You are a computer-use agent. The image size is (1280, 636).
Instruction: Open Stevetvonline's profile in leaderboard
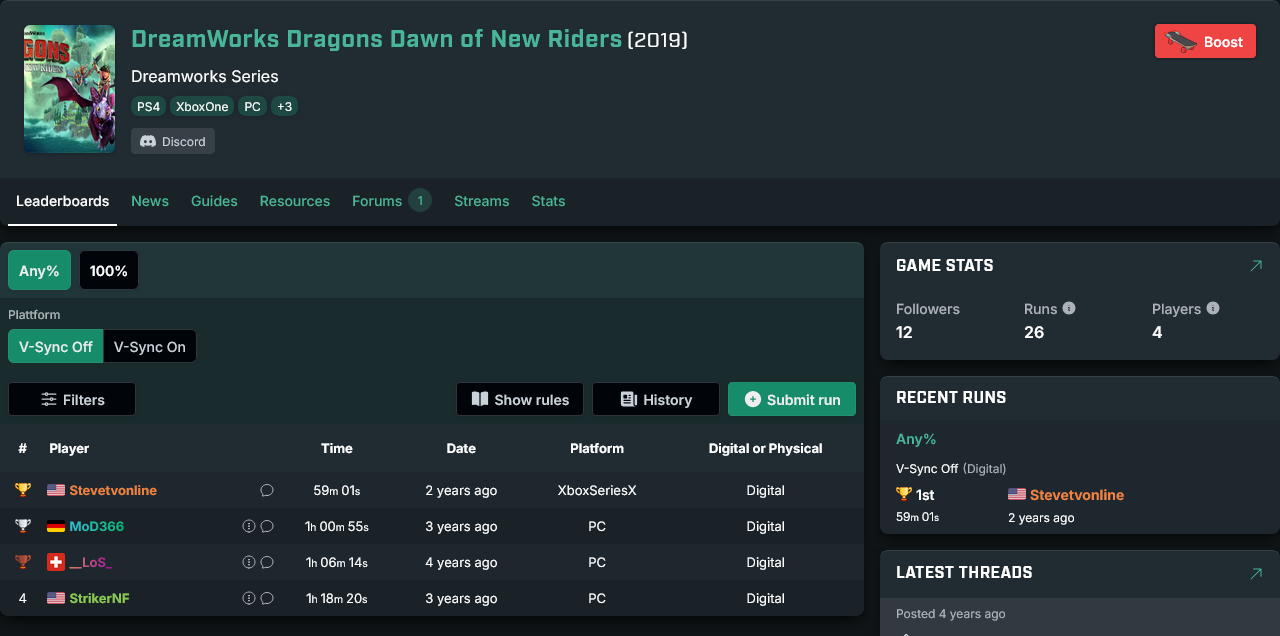(113, 490)
